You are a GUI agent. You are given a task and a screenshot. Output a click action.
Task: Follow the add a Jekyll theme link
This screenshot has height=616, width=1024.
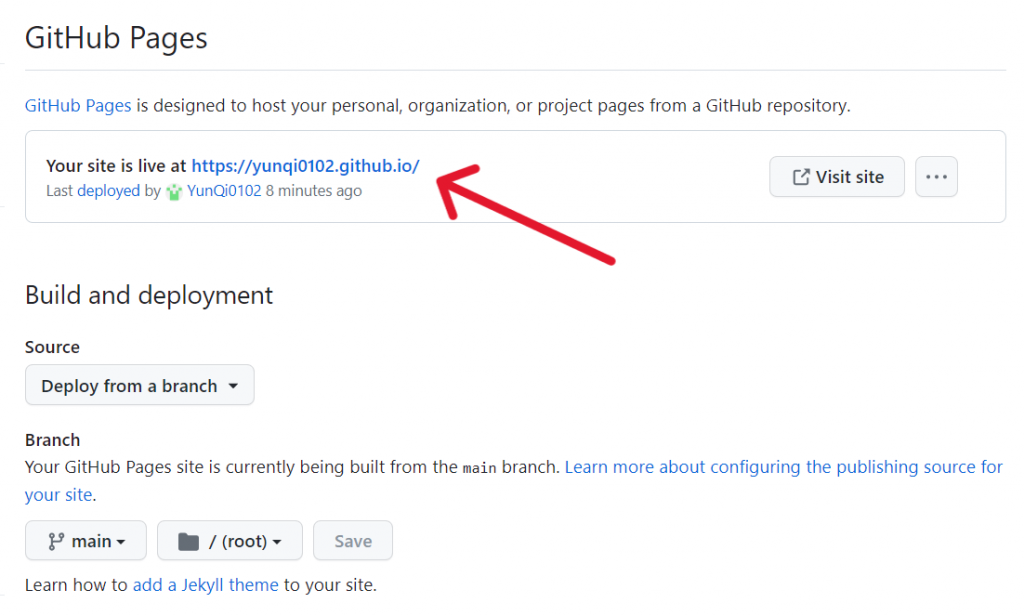coord(205,585)
